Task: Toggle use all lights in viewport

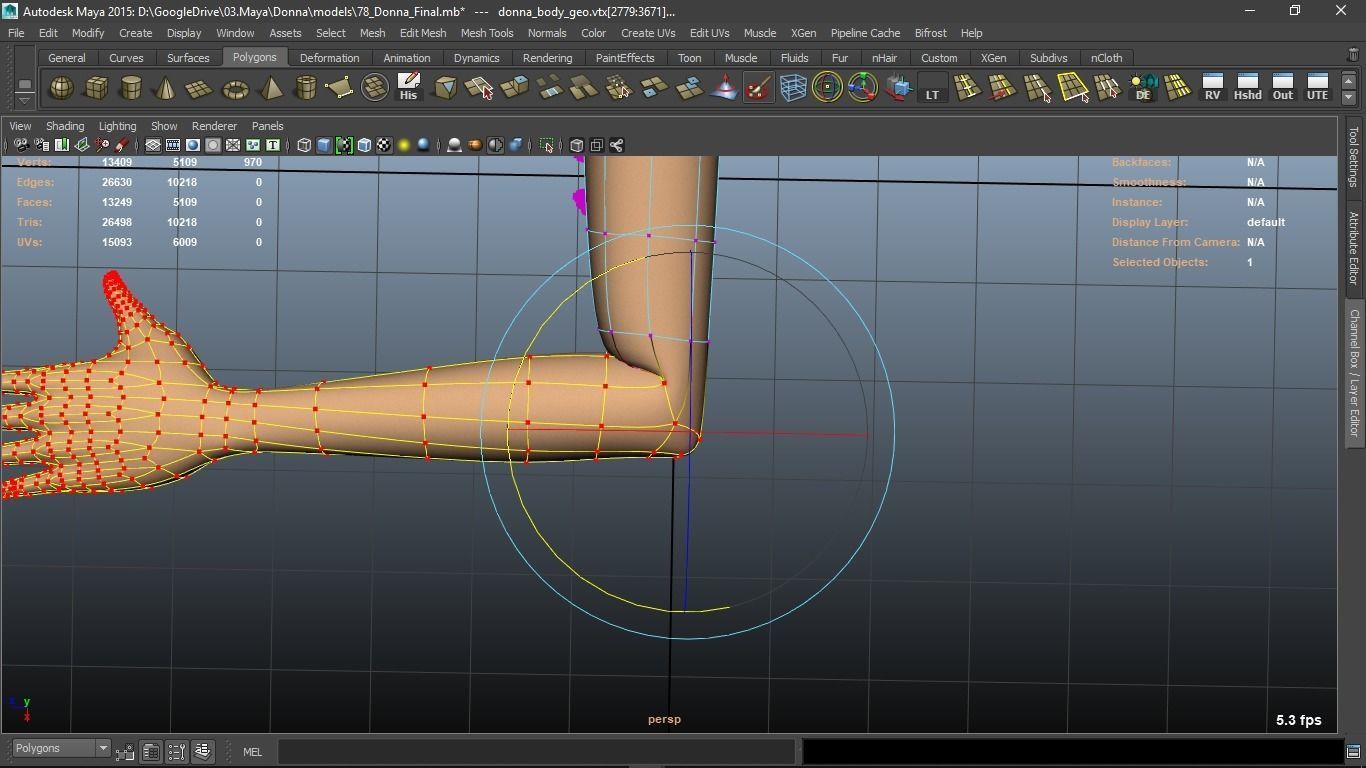Action: [404, 145]
